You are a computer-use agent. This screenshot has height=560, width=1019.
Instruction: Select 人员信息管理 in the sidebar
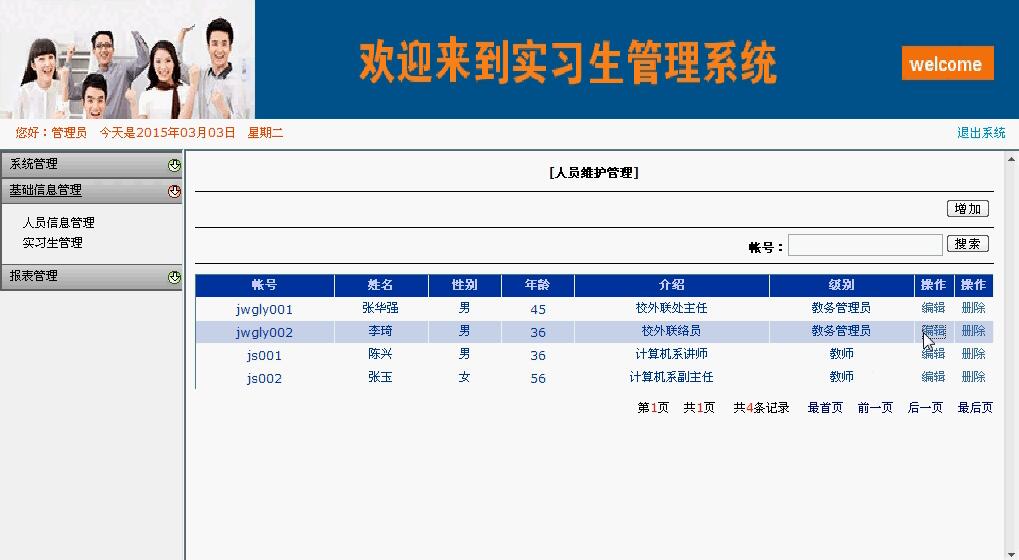click(58, 222)
